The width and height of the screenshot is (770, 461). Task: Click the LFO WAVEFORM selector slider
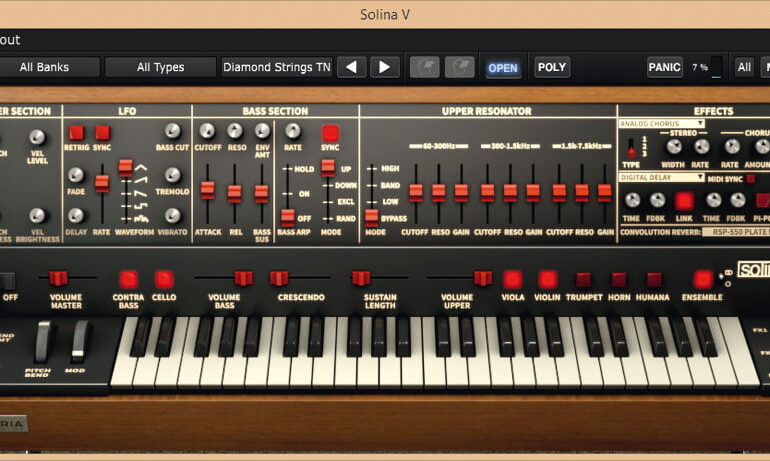click(126, 168)
